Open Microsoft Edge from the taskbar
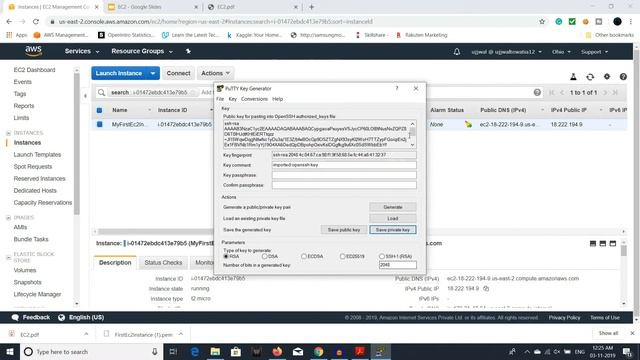Viewport: 640px width, 360px height. 195,351
